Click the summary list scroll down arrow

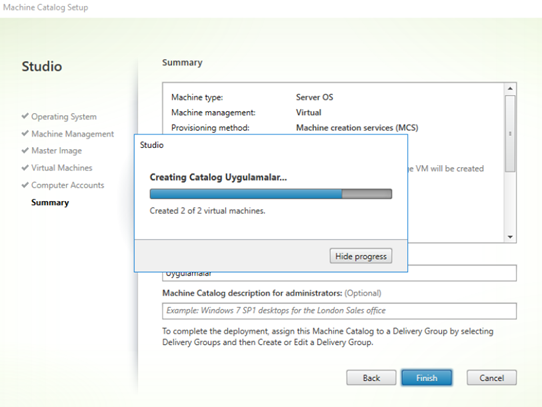(x=510, y=237)
